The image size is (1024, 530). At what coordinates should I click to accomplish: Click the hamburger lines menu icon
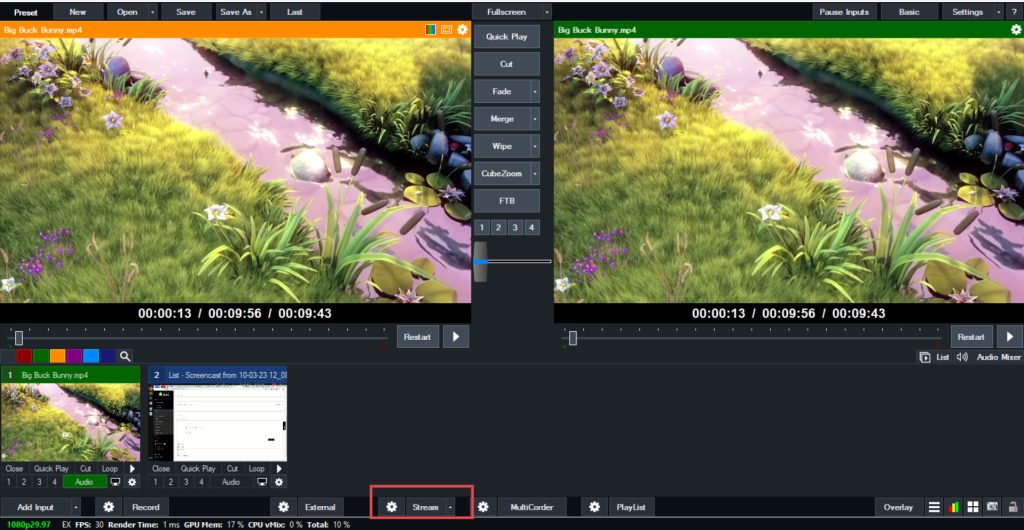pyautogui.click(x=935, y=507)
